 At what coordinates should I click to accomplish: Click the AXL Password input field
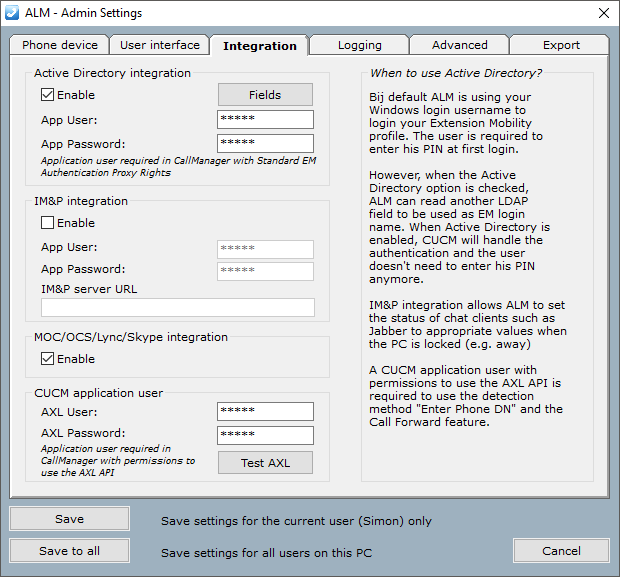tap(265, 435)
